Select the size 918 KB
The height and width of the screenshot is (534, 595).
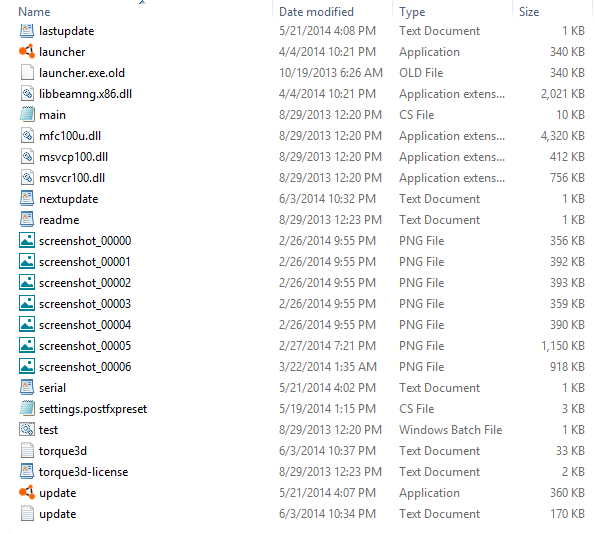(x=567, y=367)
